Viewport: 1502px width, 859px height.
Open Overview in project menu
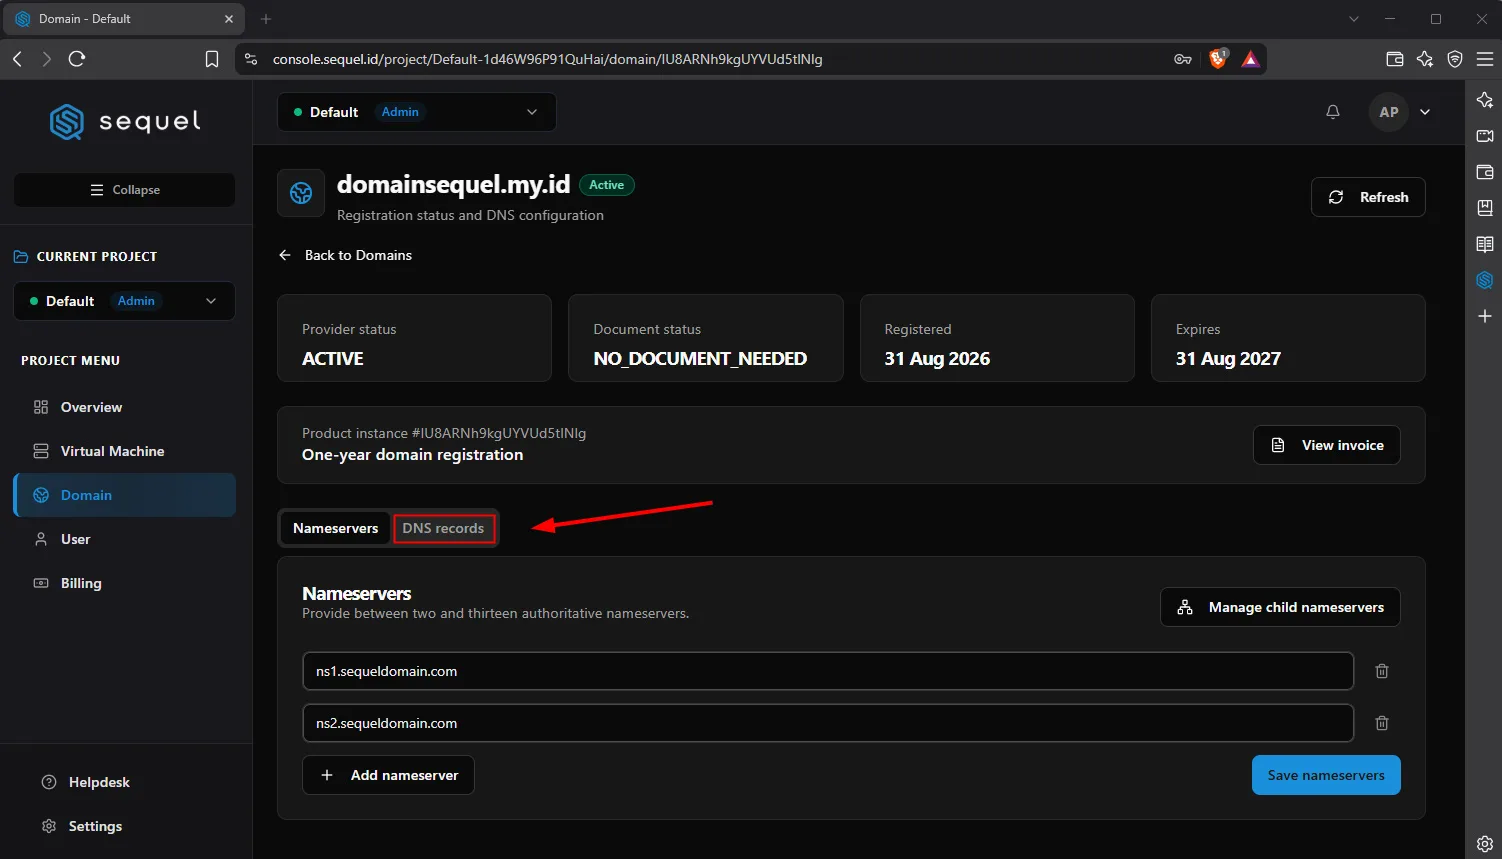(125, 407)
